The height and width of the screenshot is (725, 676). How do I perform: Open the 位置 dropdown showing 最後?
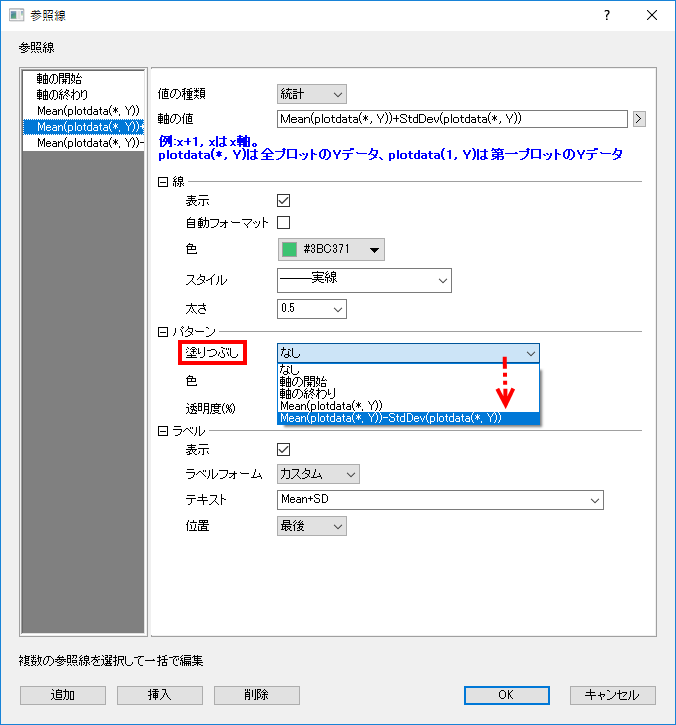click(x=312, y=526)
